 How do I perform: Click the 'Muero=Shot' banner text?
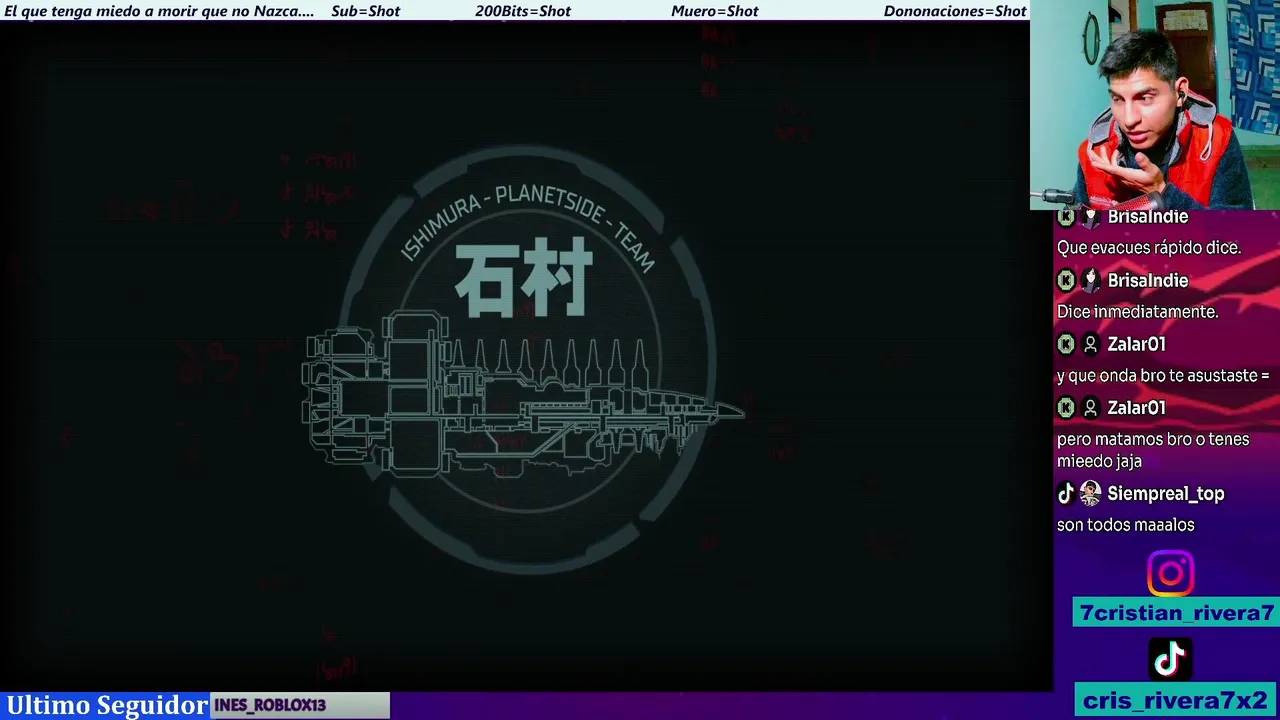coord(715,11)
